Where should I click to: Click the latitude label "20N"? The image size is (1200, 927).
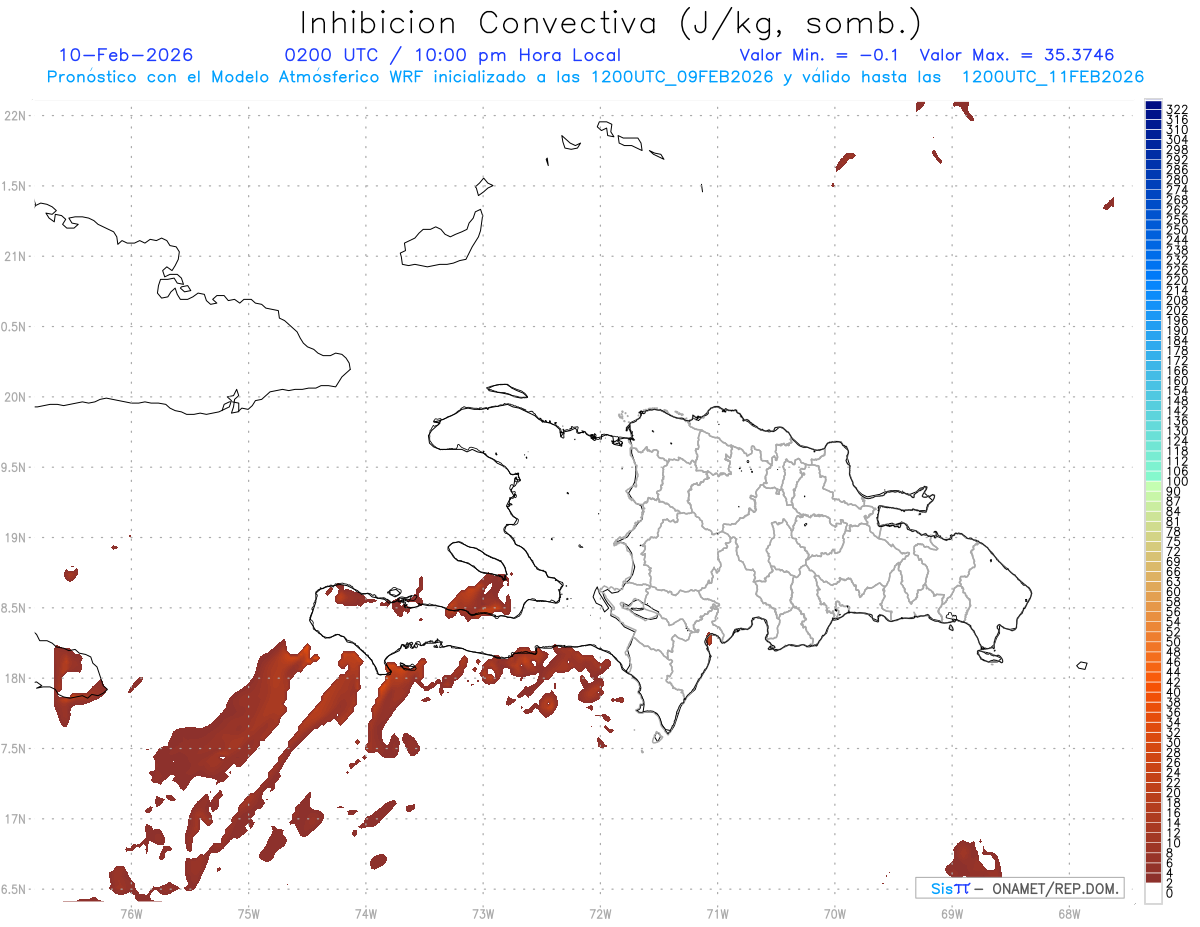15,397
